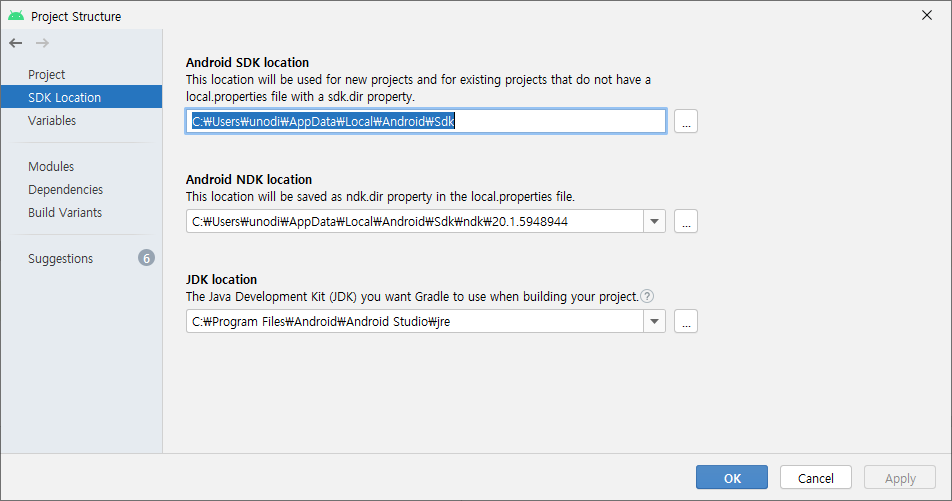
Task: Click the 'Android NDK location' heading
Action: [x=249, y=180]
